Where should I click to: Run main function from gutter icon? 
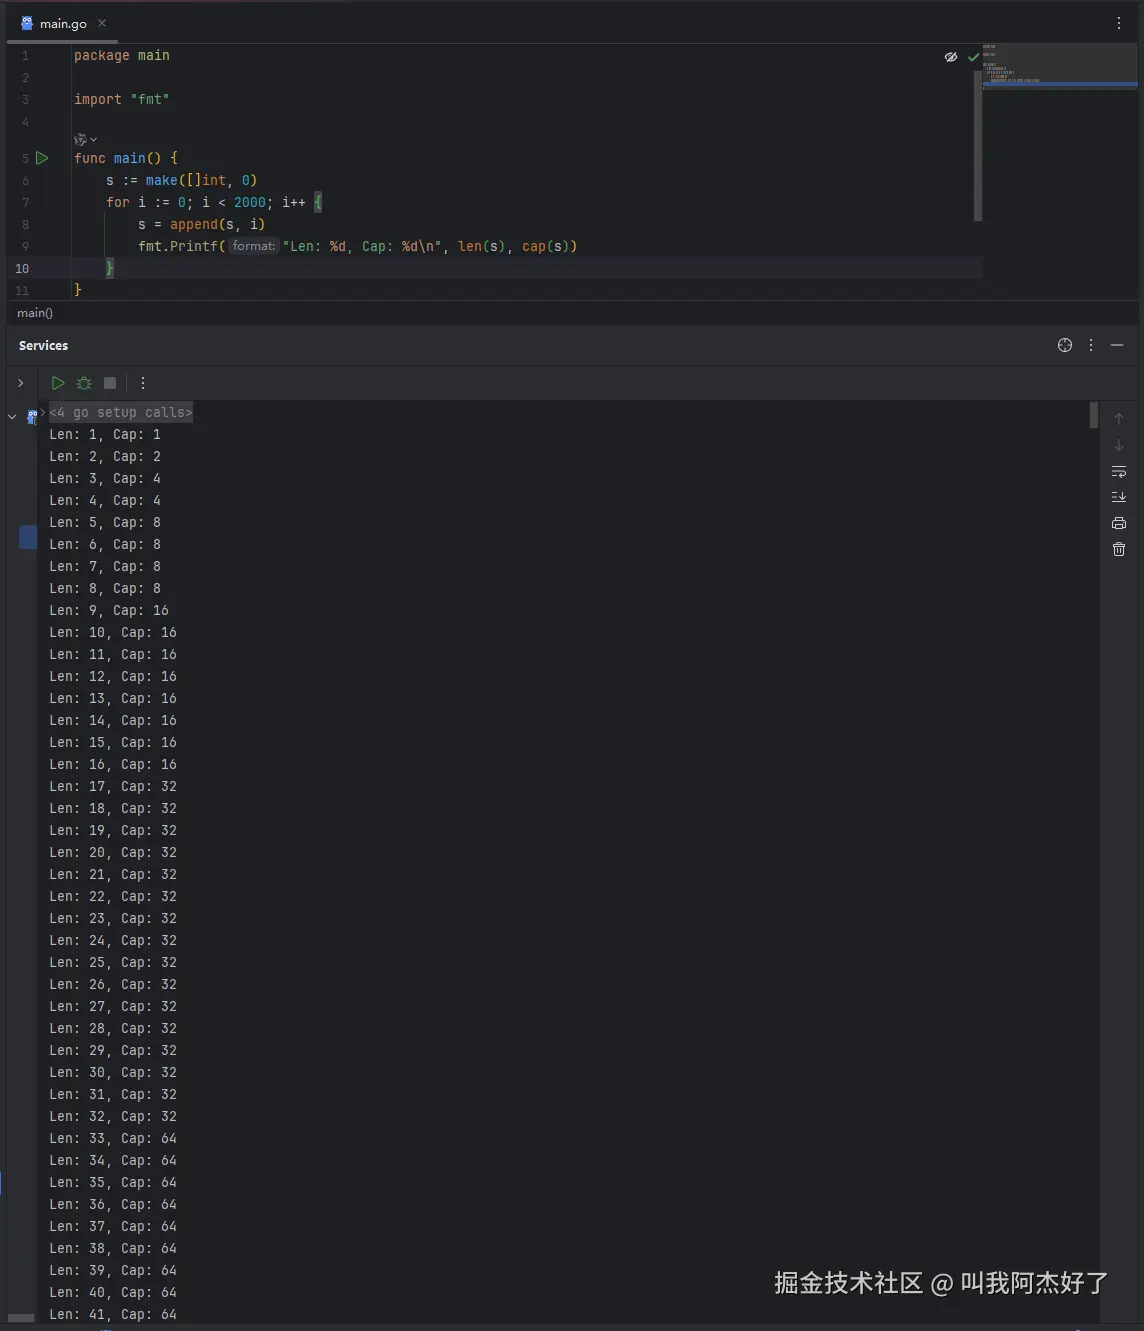point(42,158)
